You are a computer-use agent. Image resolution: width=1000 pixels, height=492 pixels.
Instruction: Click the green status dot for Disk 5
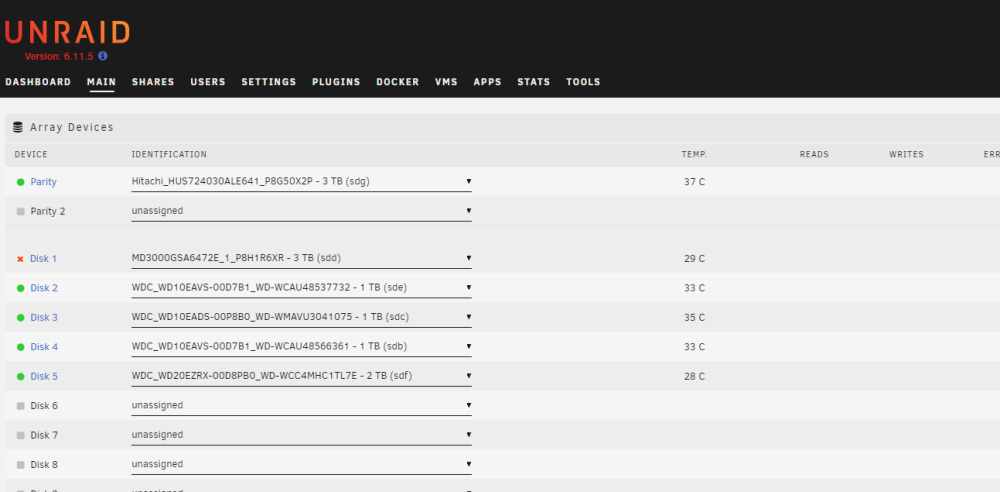point(20,376)
